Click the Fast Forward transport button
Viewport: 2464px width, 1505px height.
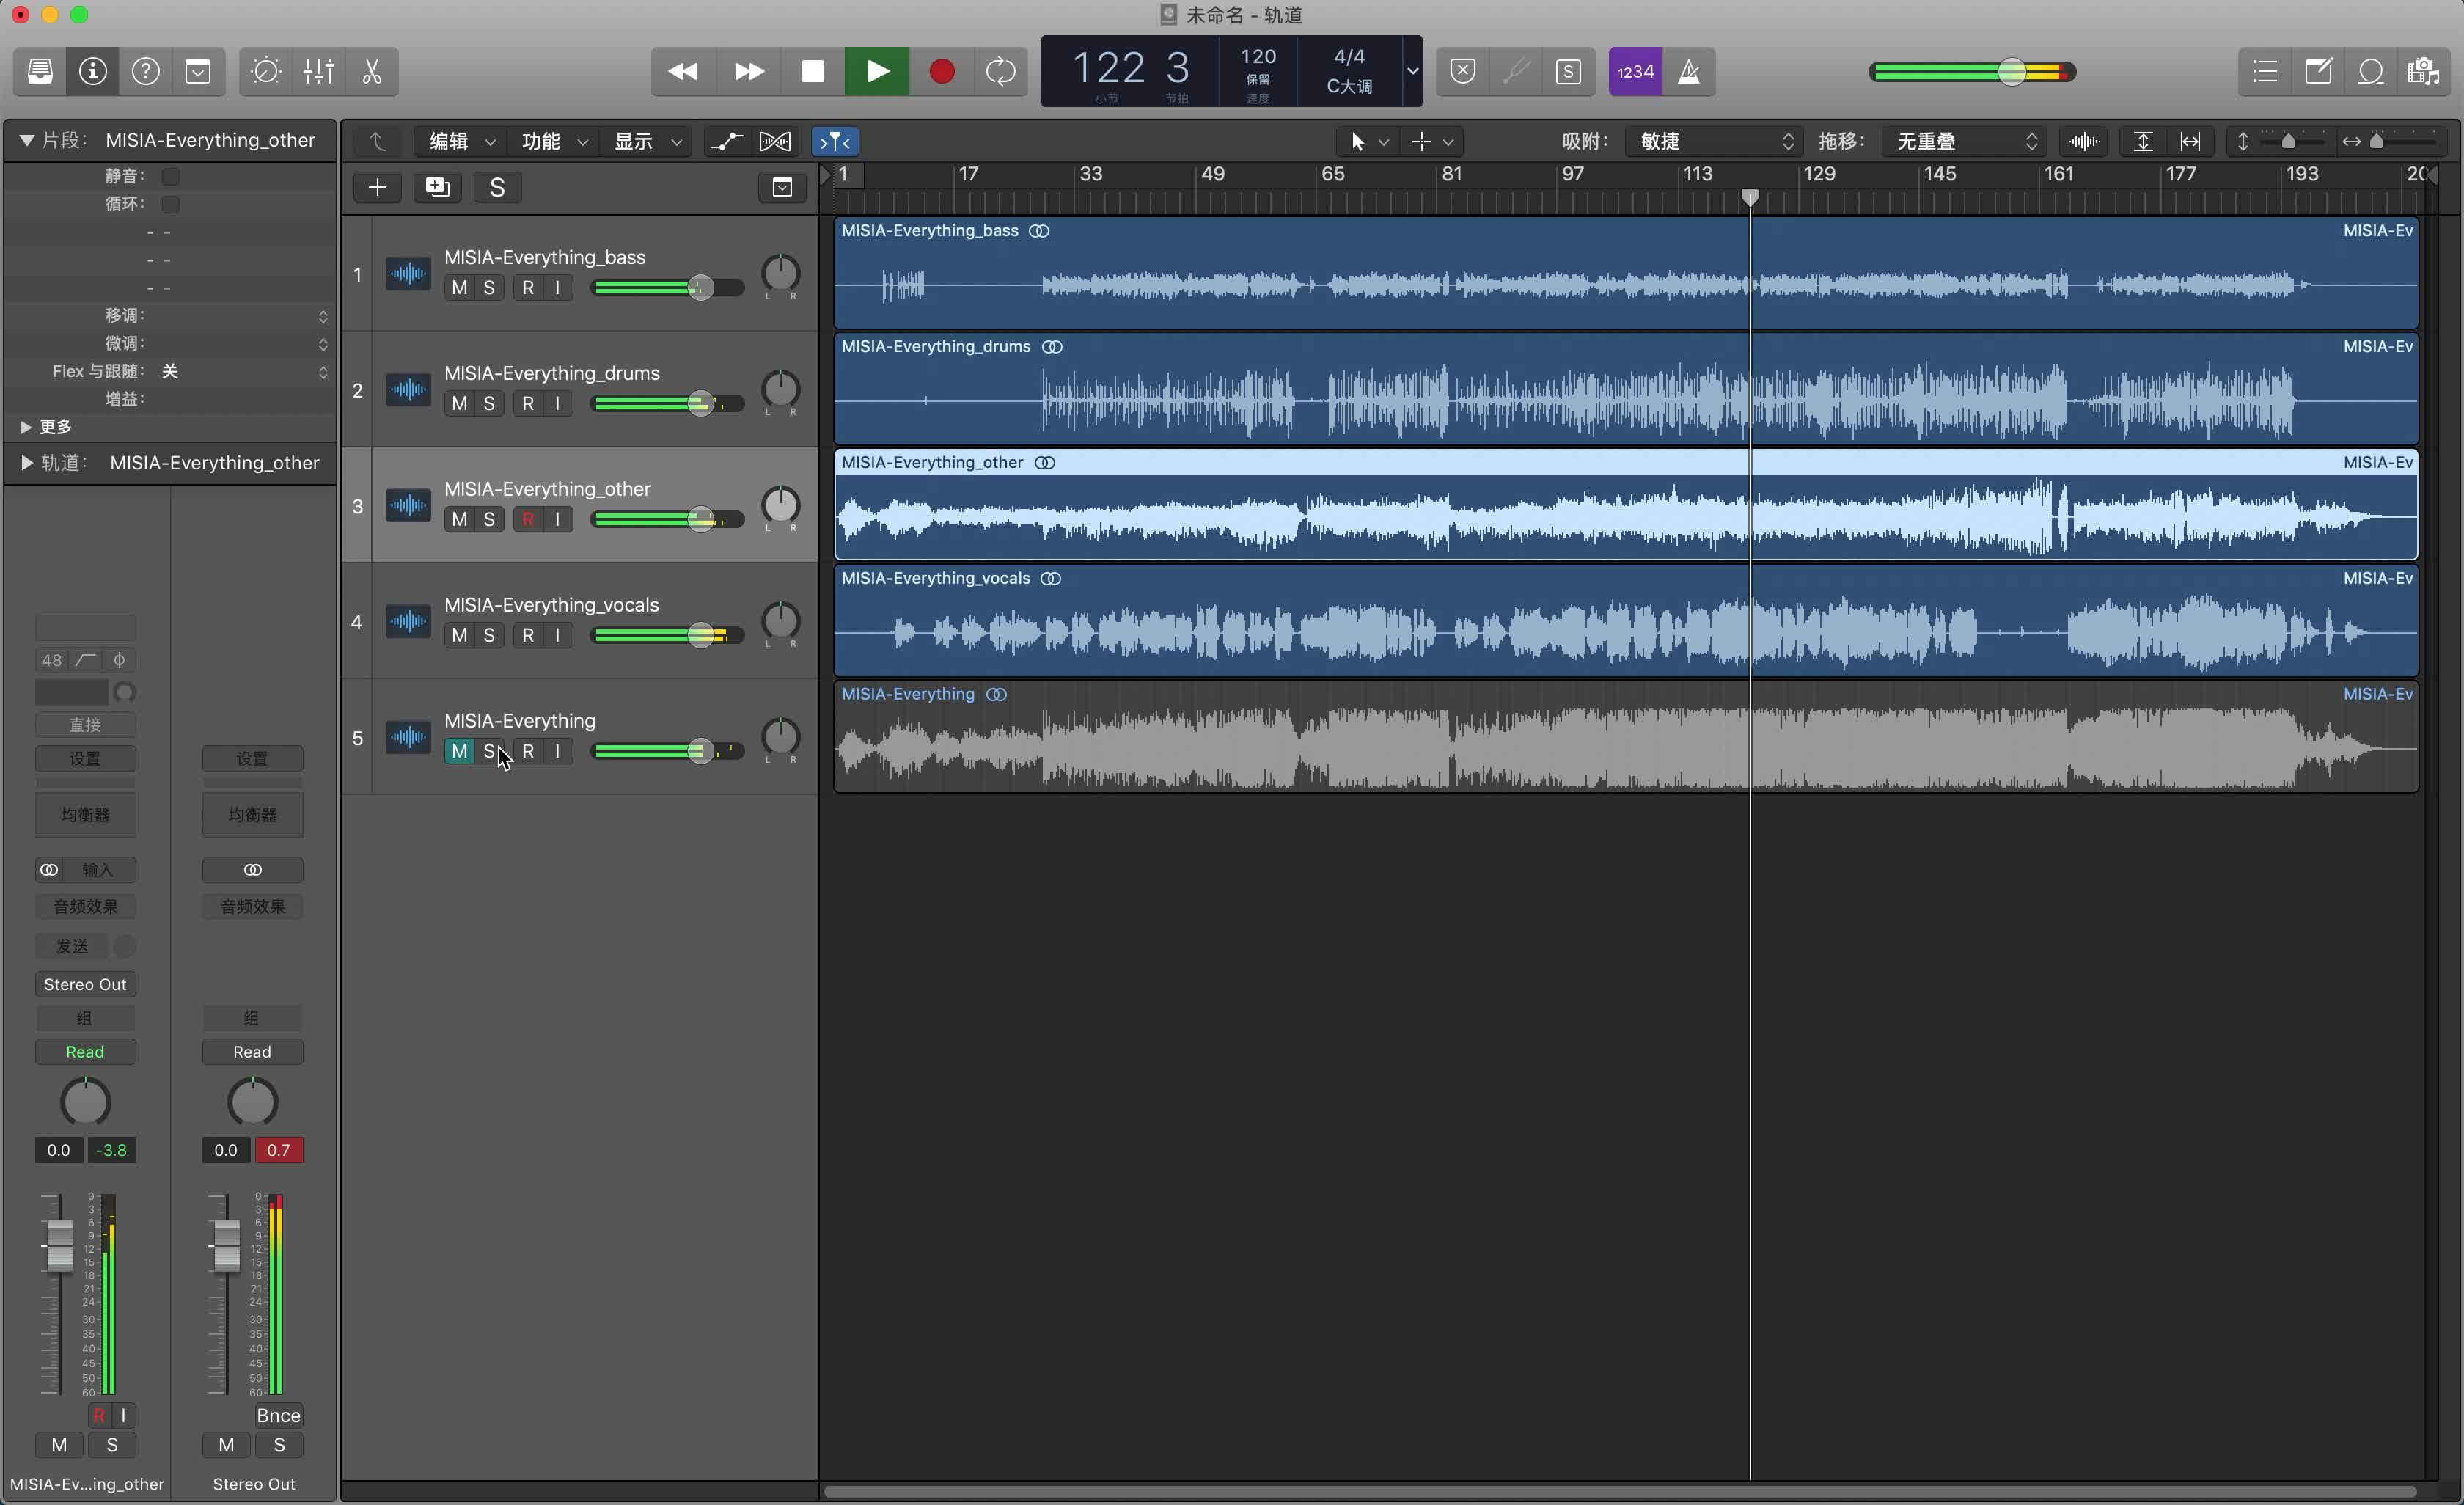click(x=749, y=71)
